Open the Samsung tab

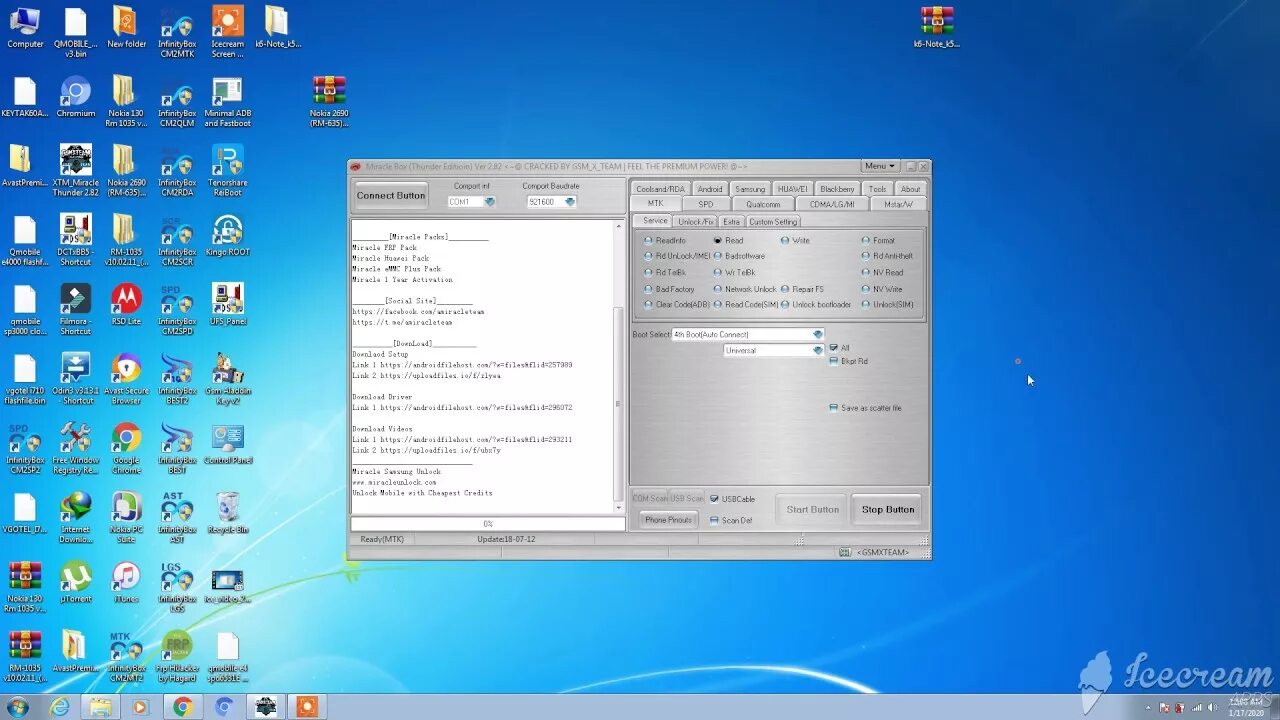tap(750, 189)
